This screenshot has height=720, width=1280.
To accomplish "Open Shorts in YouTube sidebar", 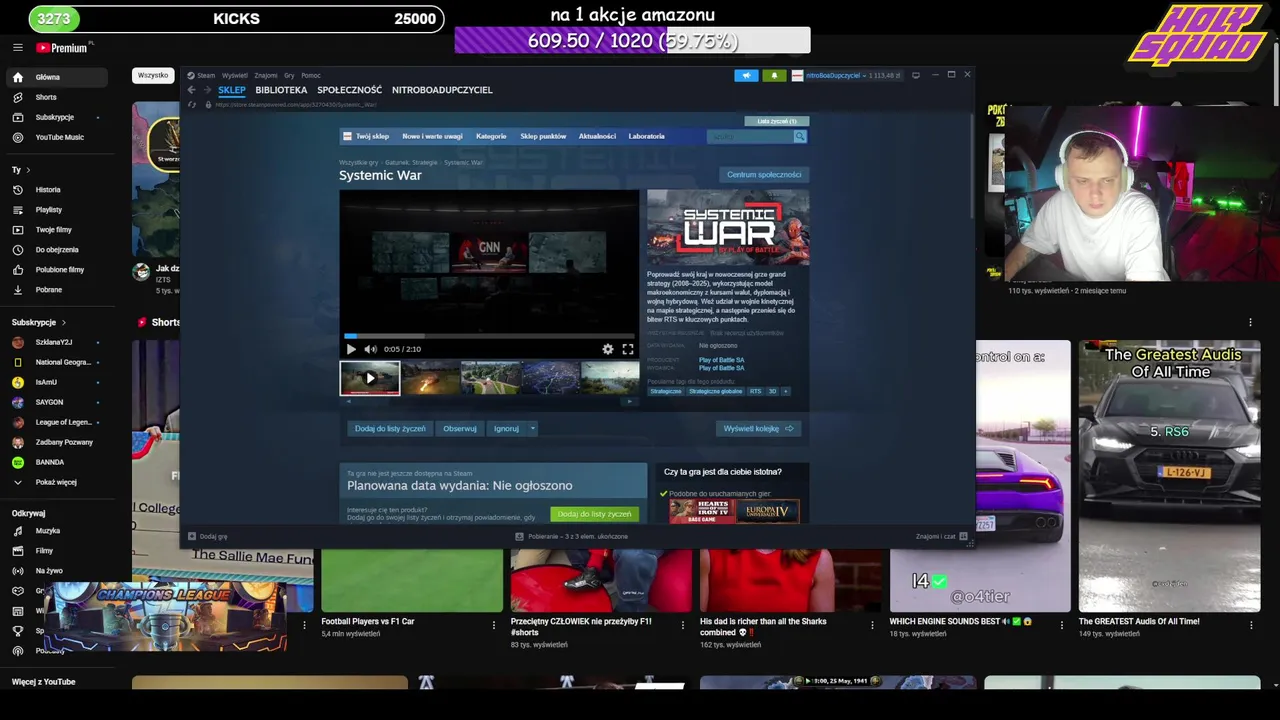I will pyautogui.click(x=56, y=97).
